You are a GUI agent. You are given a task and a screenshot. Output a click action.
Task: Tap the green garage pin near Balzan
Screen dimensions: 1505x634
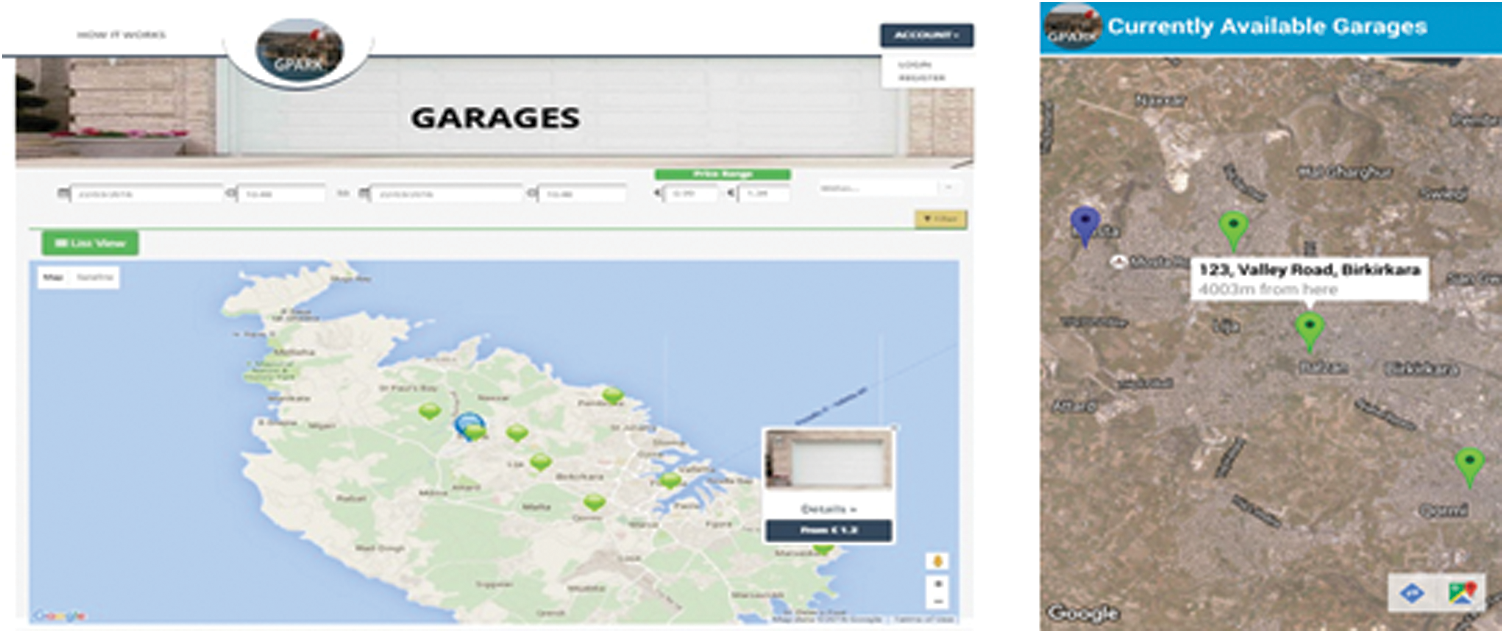[x=1308, y=329]
